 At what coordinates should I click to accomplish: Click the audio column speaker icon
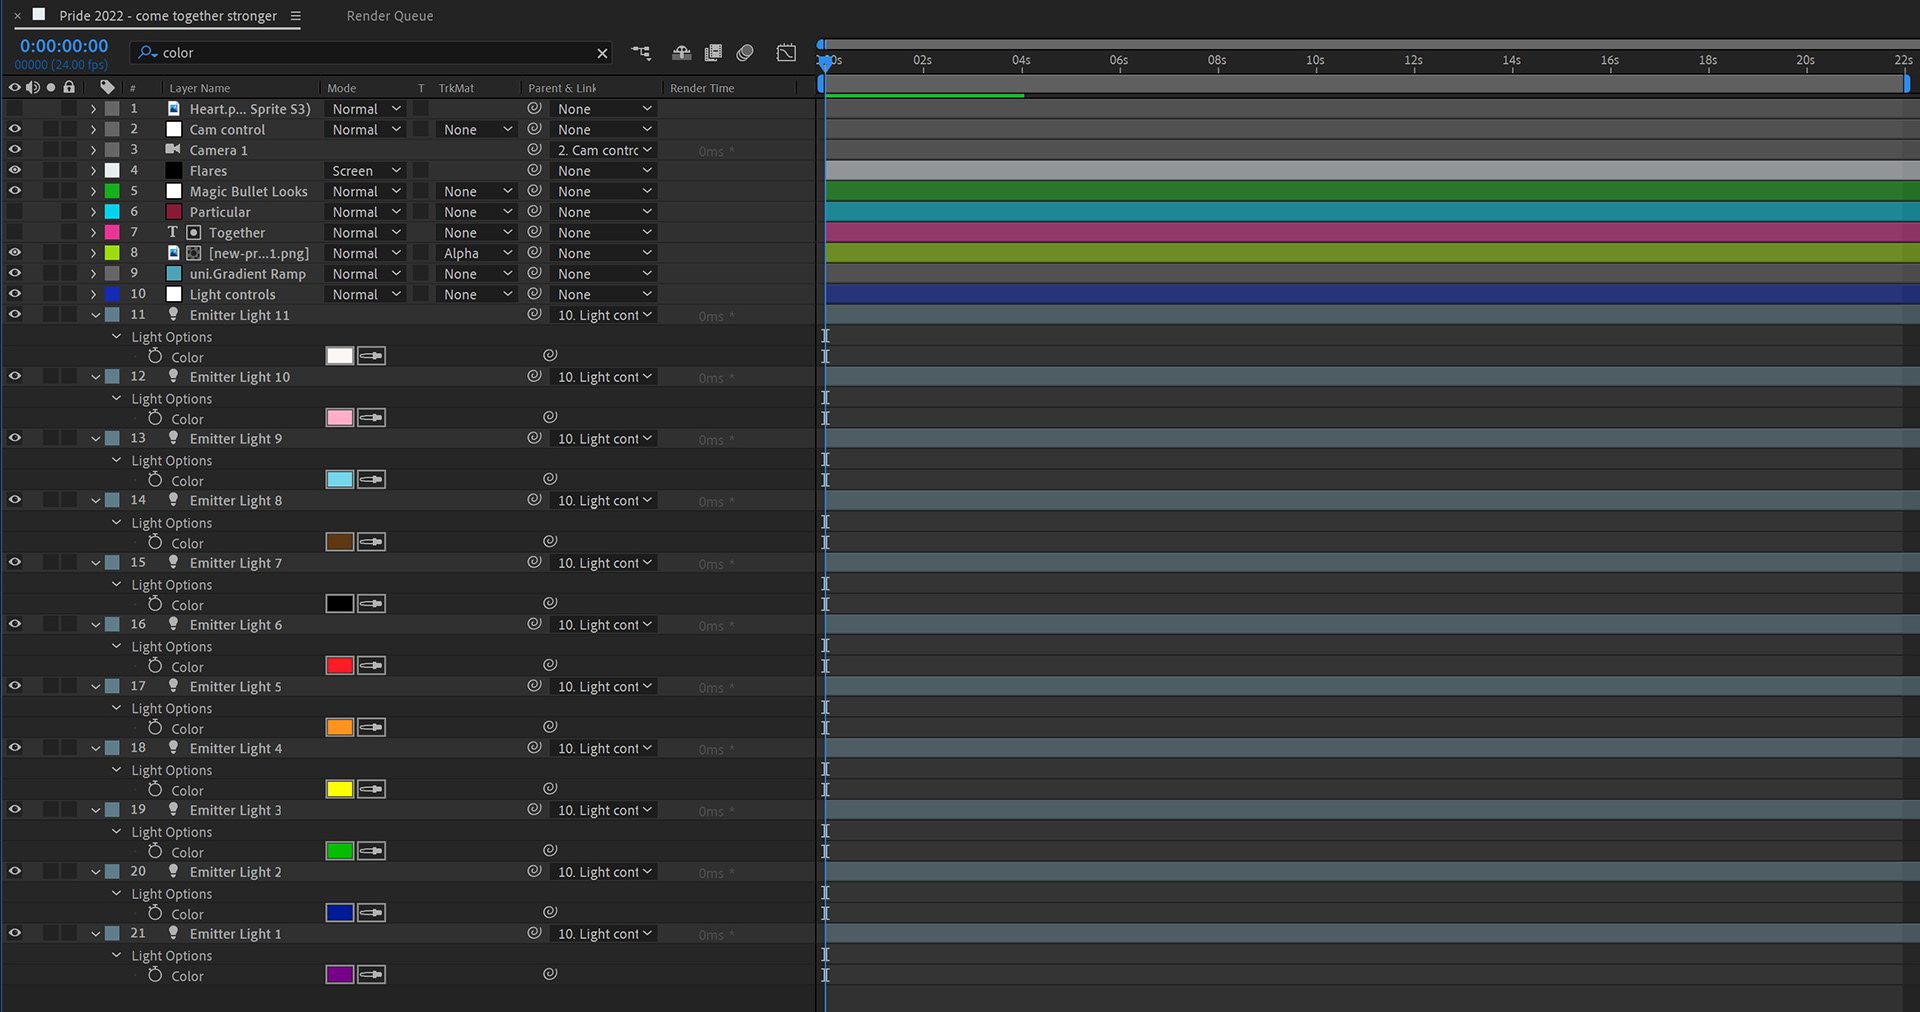click(x=32, y=87)
